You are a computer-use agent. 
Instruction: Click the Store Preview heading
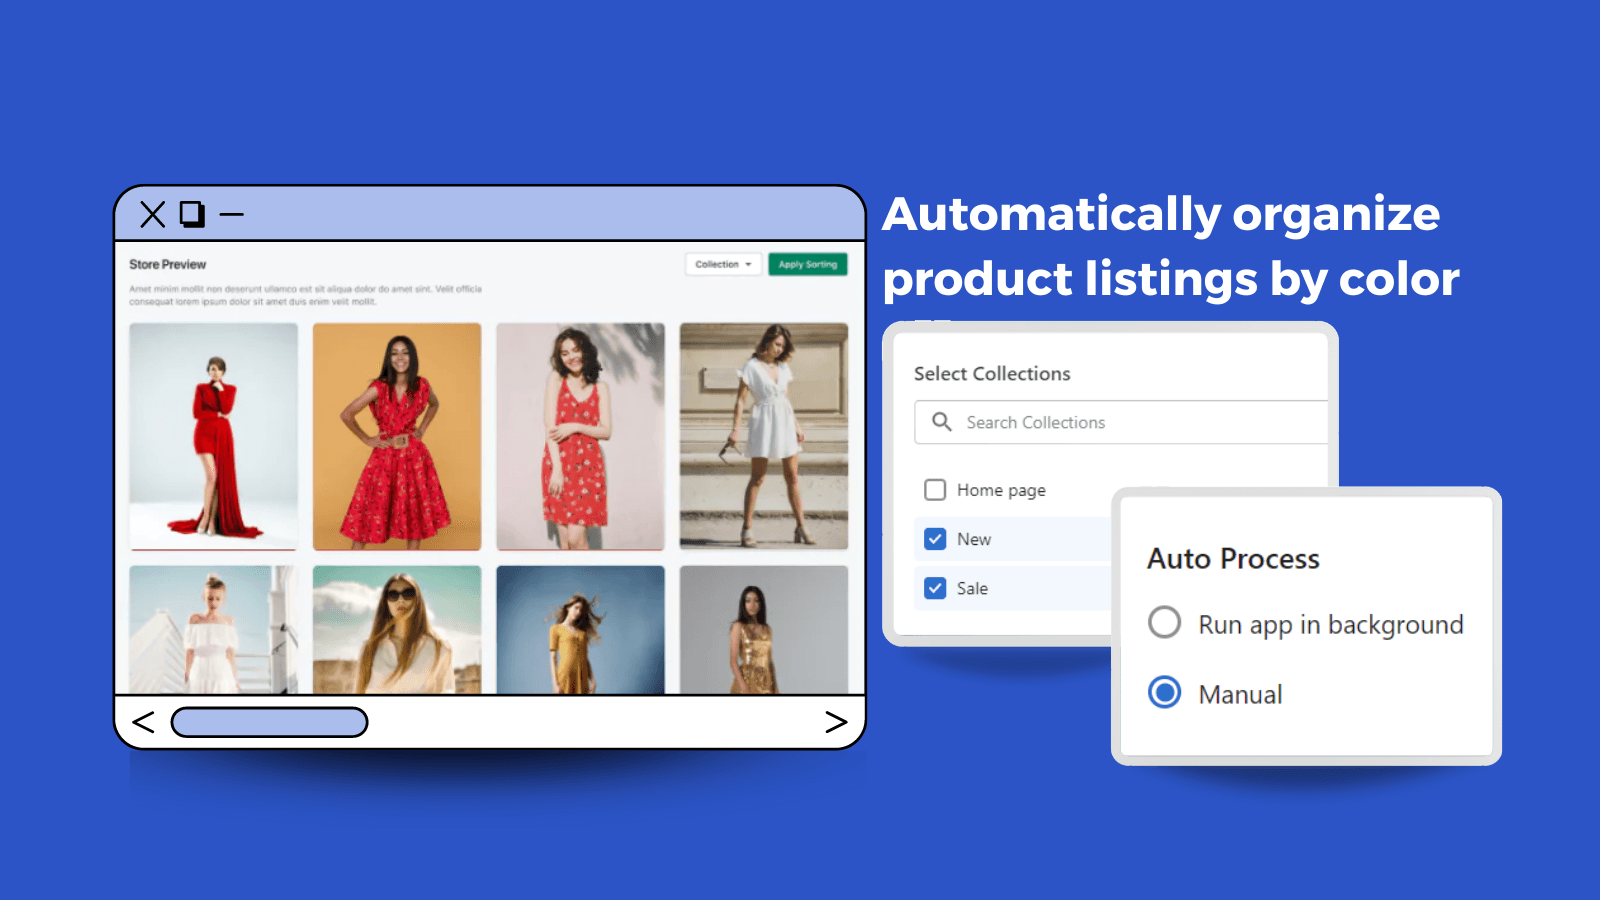tap(166, 264)
